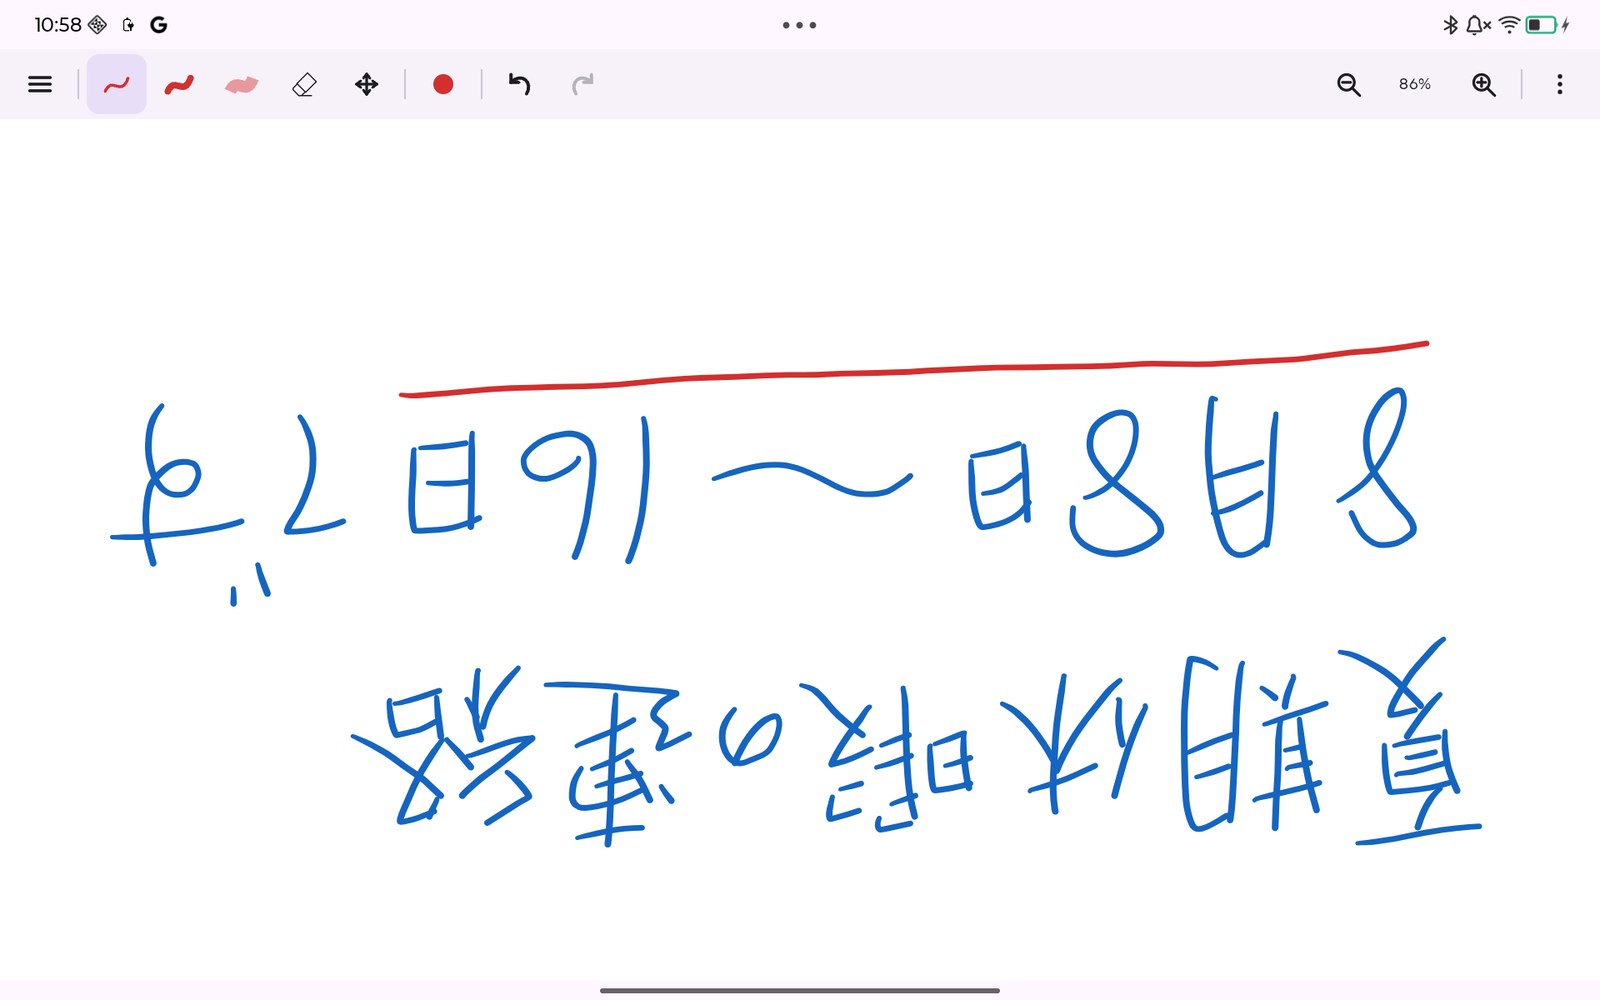Zoom out the canvas
This screenshot has height=1000, width=1600.
click(1348, 84)
